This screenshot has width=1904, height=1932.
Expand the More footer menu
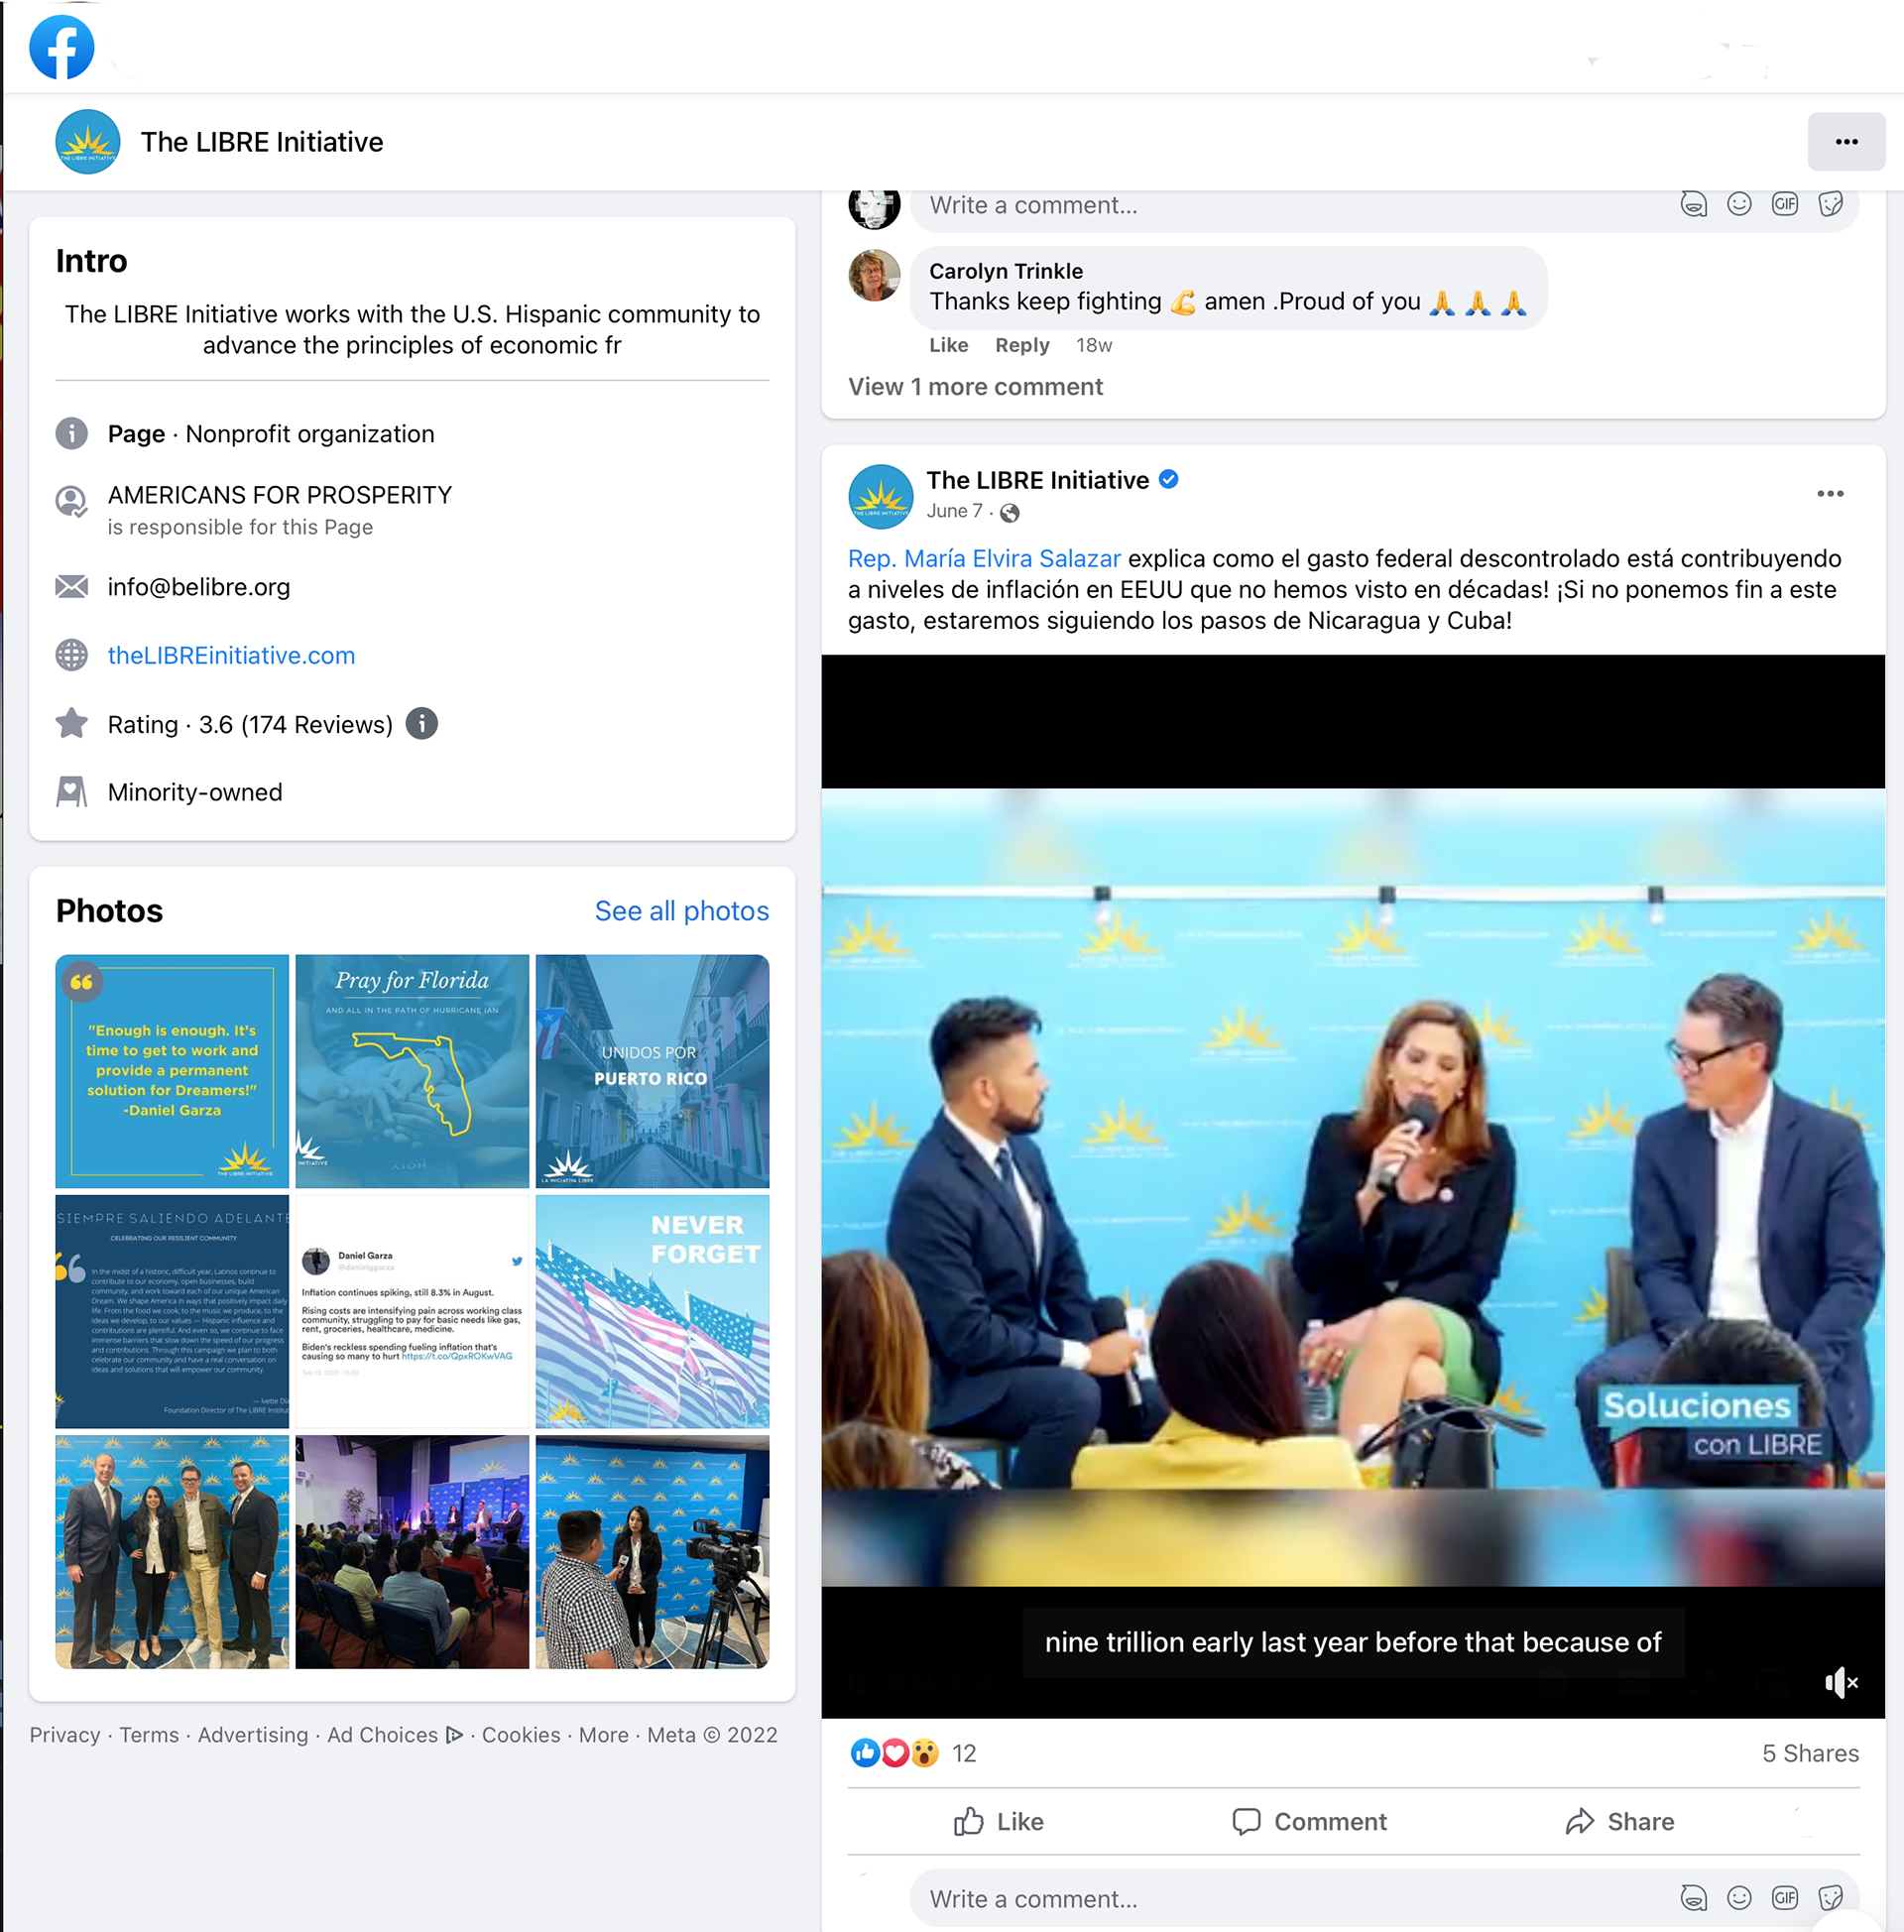click(x=604, y=1735)
